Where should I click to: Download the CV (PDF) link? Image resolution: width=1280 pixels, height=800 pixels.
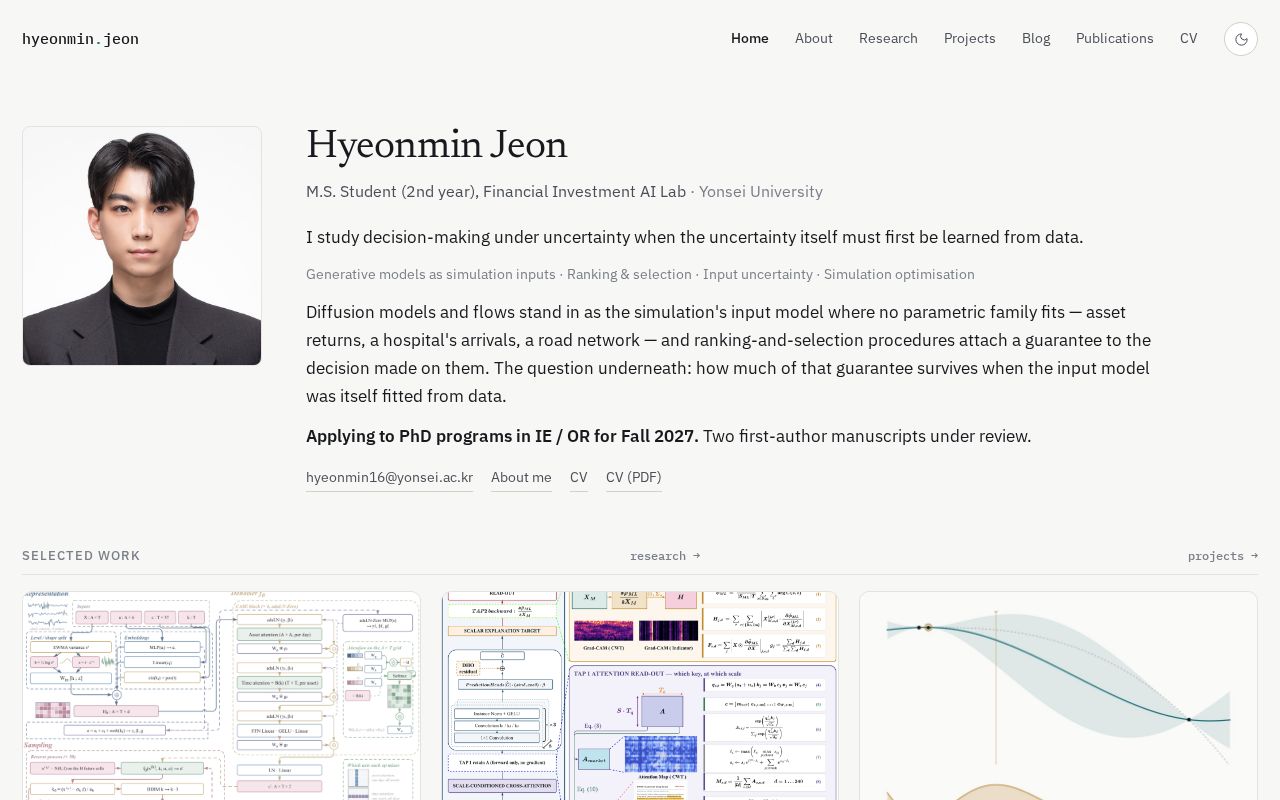click(634, 477)
